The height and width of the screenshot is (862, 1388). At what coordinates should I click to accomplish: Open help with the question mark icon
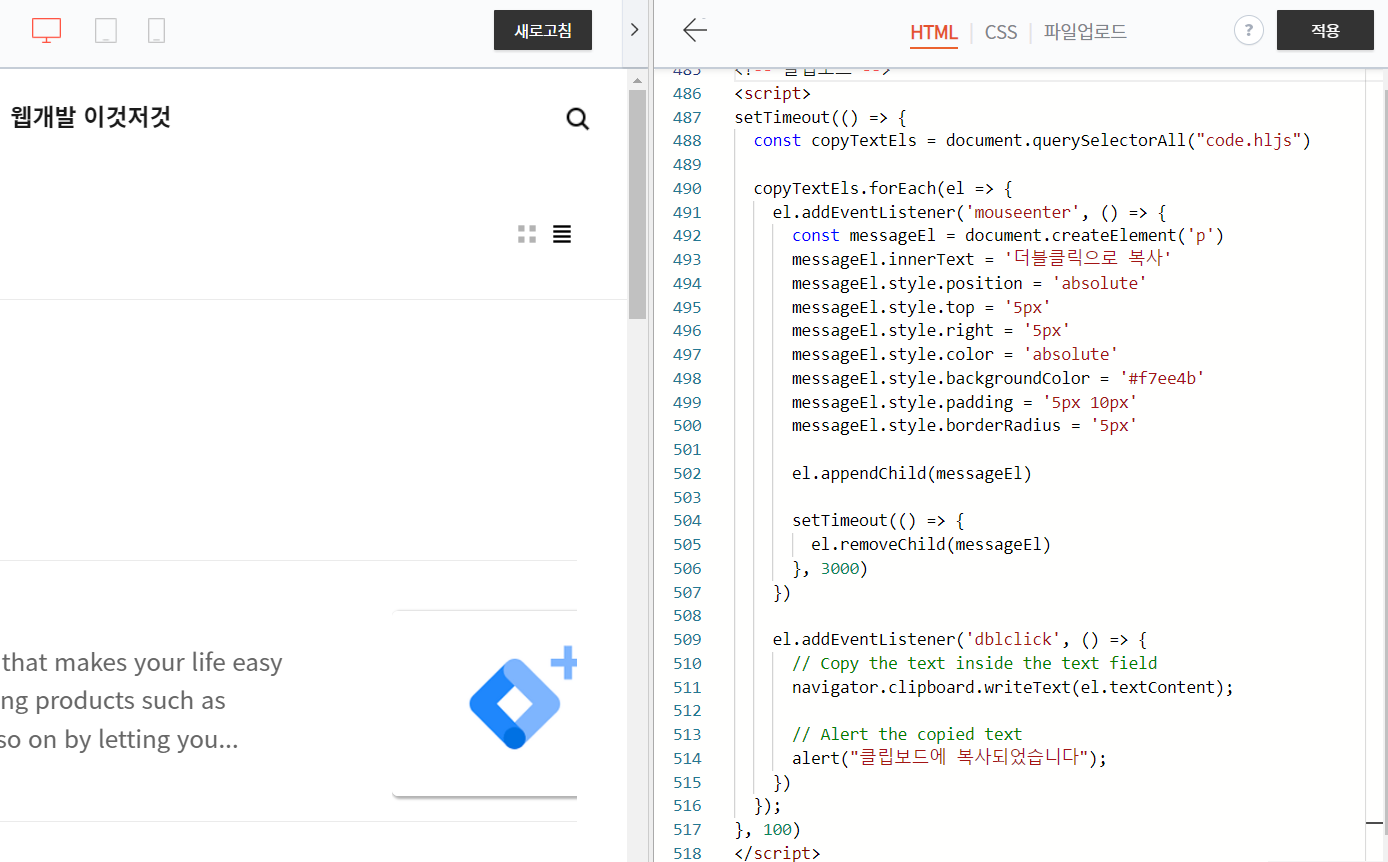click(x=1248, y=30)
